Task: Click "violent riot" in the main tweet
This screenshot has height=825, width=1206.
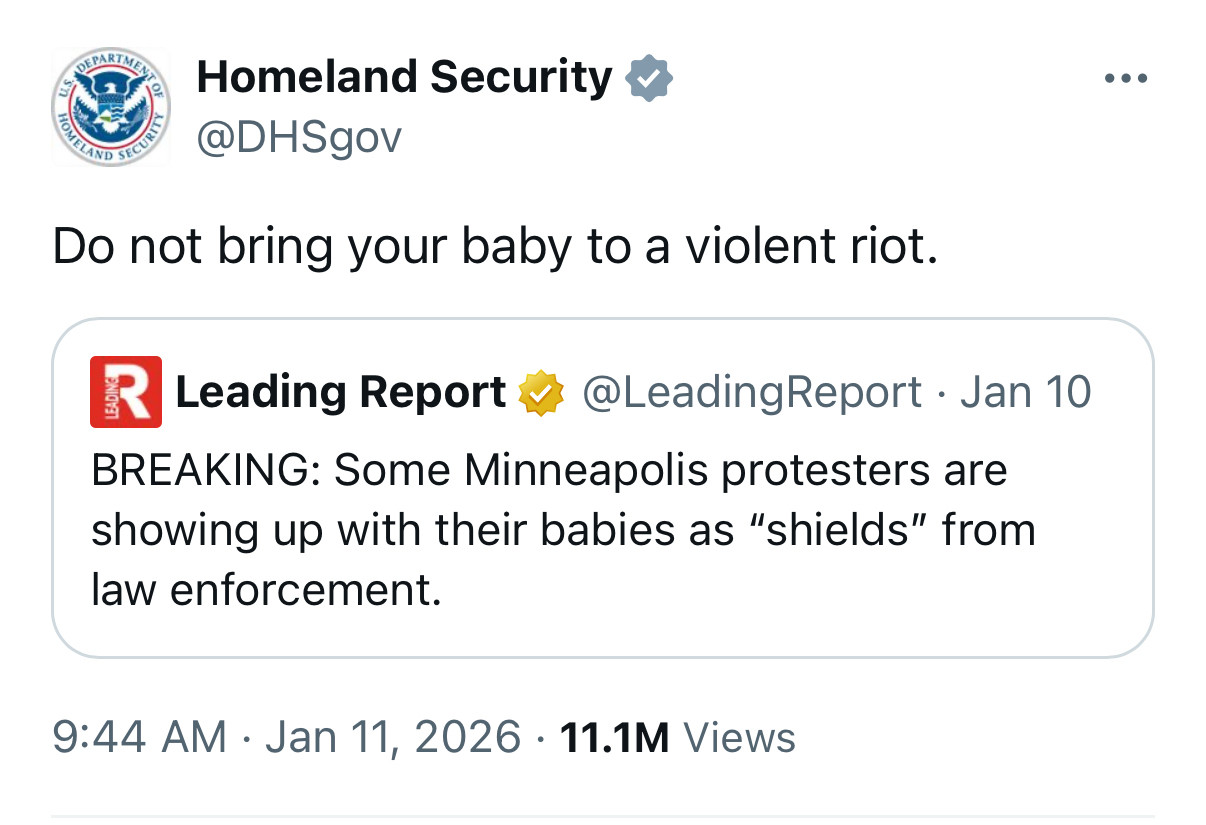Action: point(810,246)
